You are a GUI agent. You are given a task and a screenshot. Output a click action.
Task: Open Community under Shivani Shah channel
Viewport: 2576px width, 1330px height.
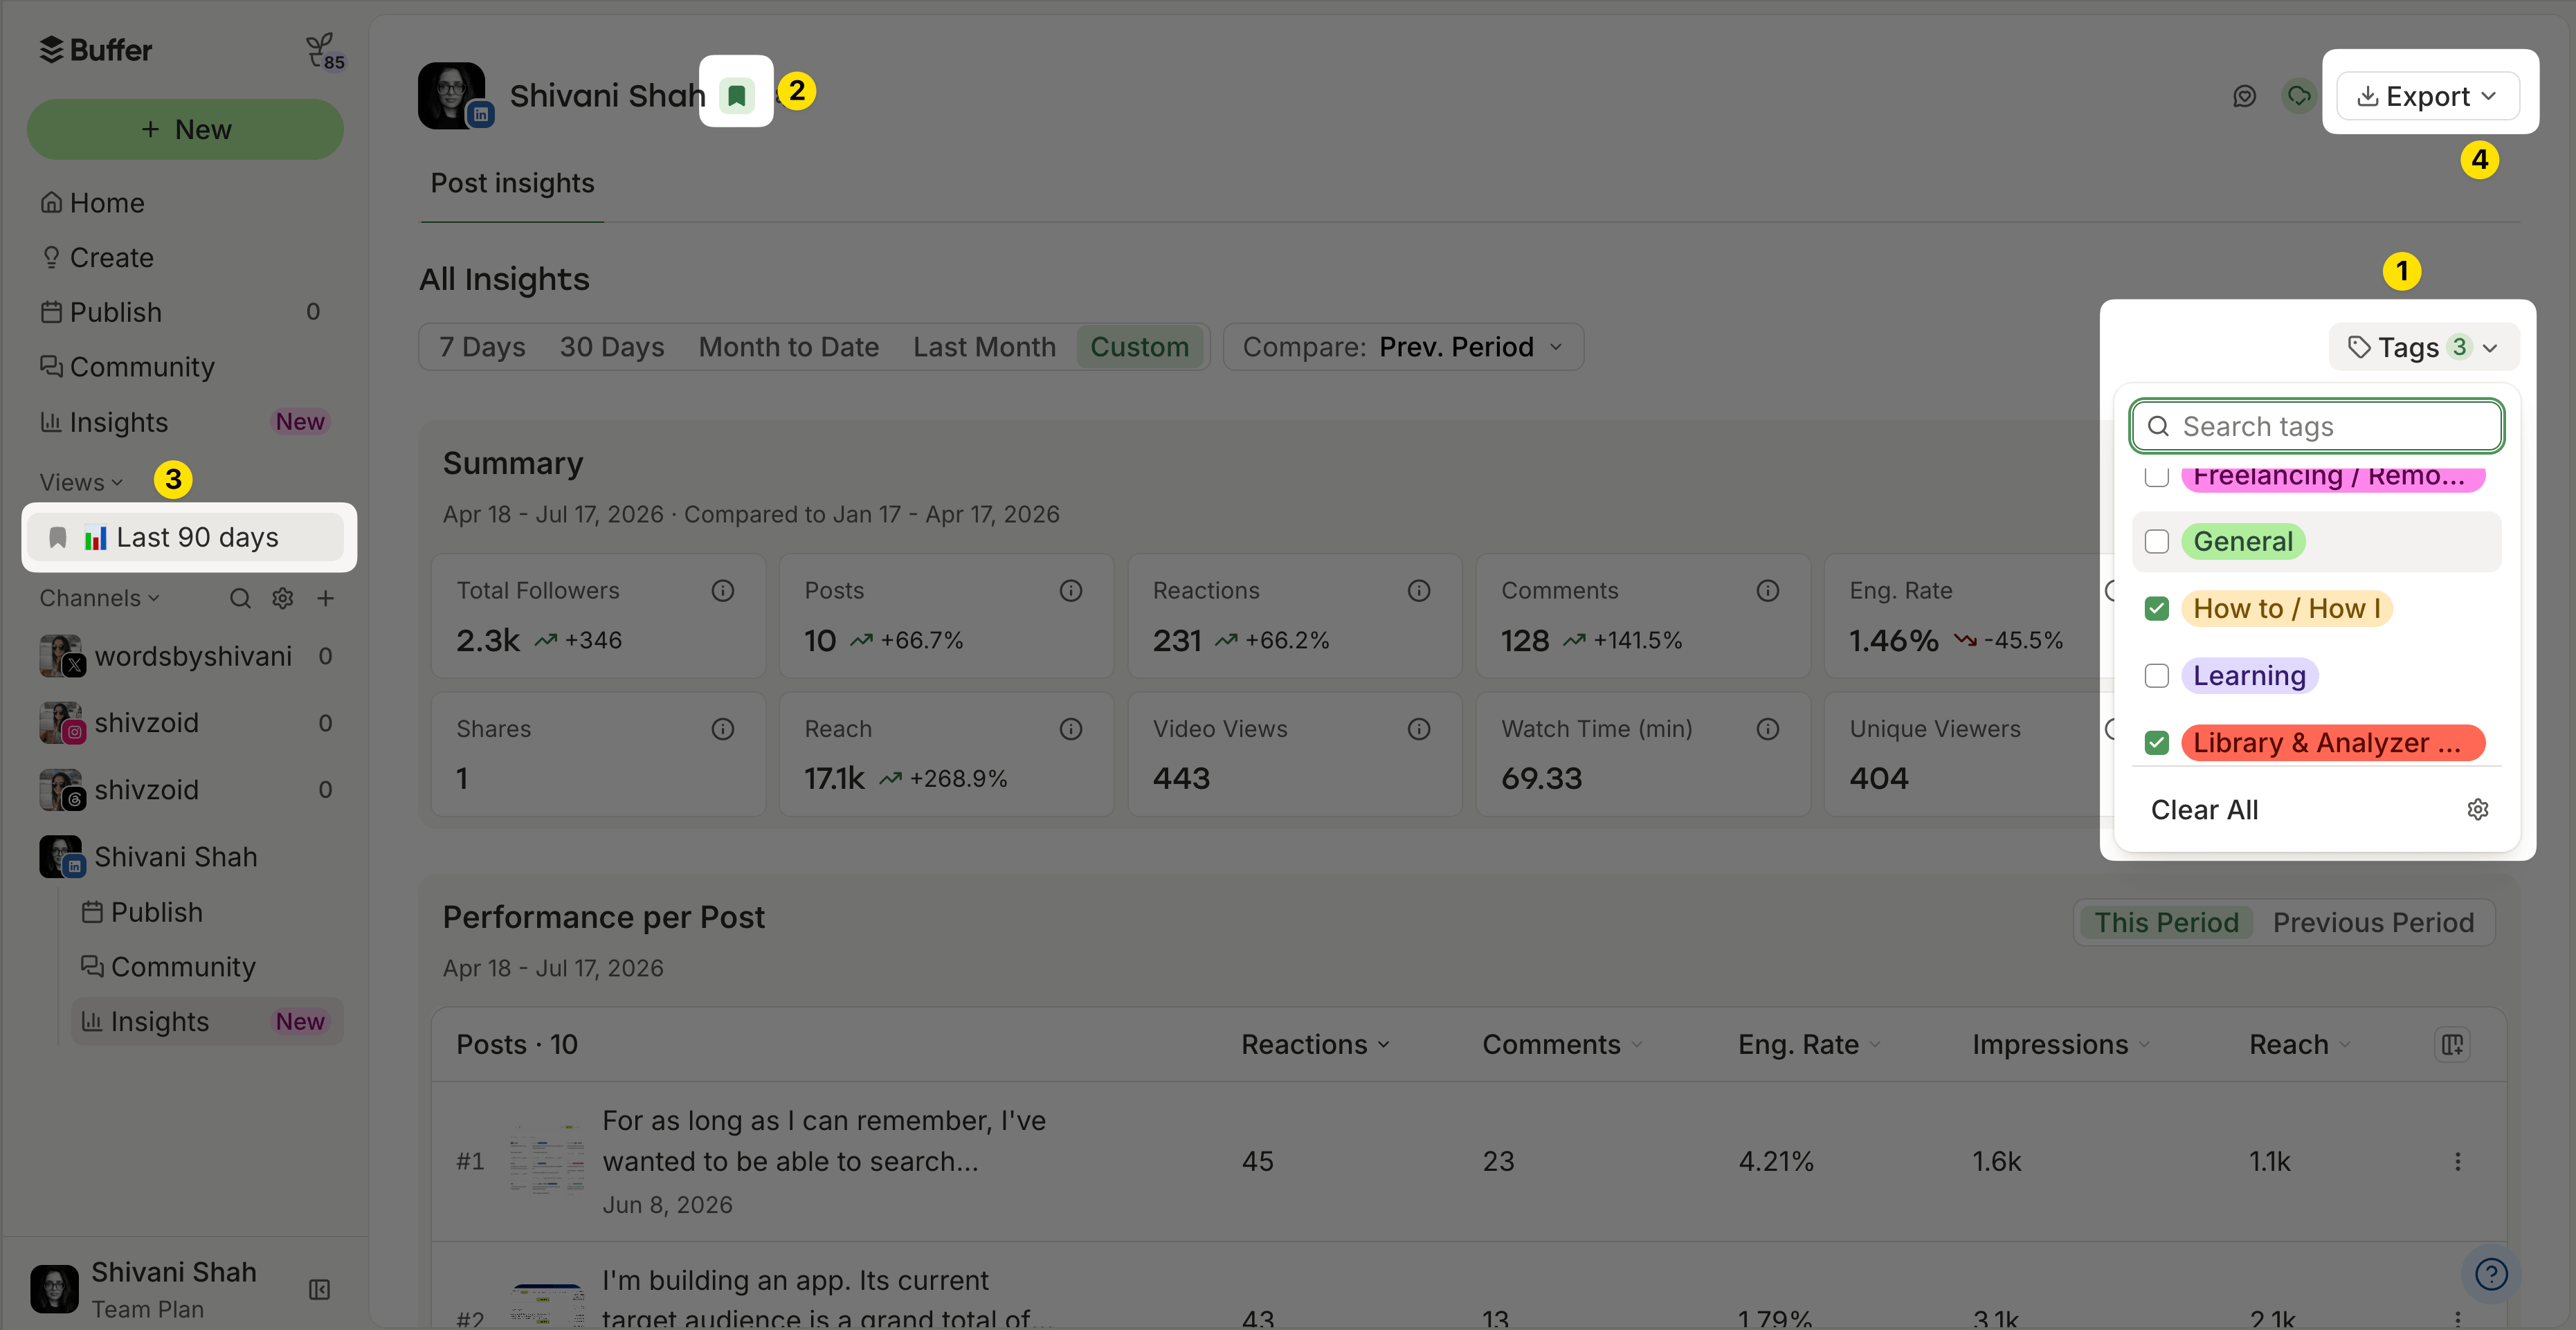point(207,967)
